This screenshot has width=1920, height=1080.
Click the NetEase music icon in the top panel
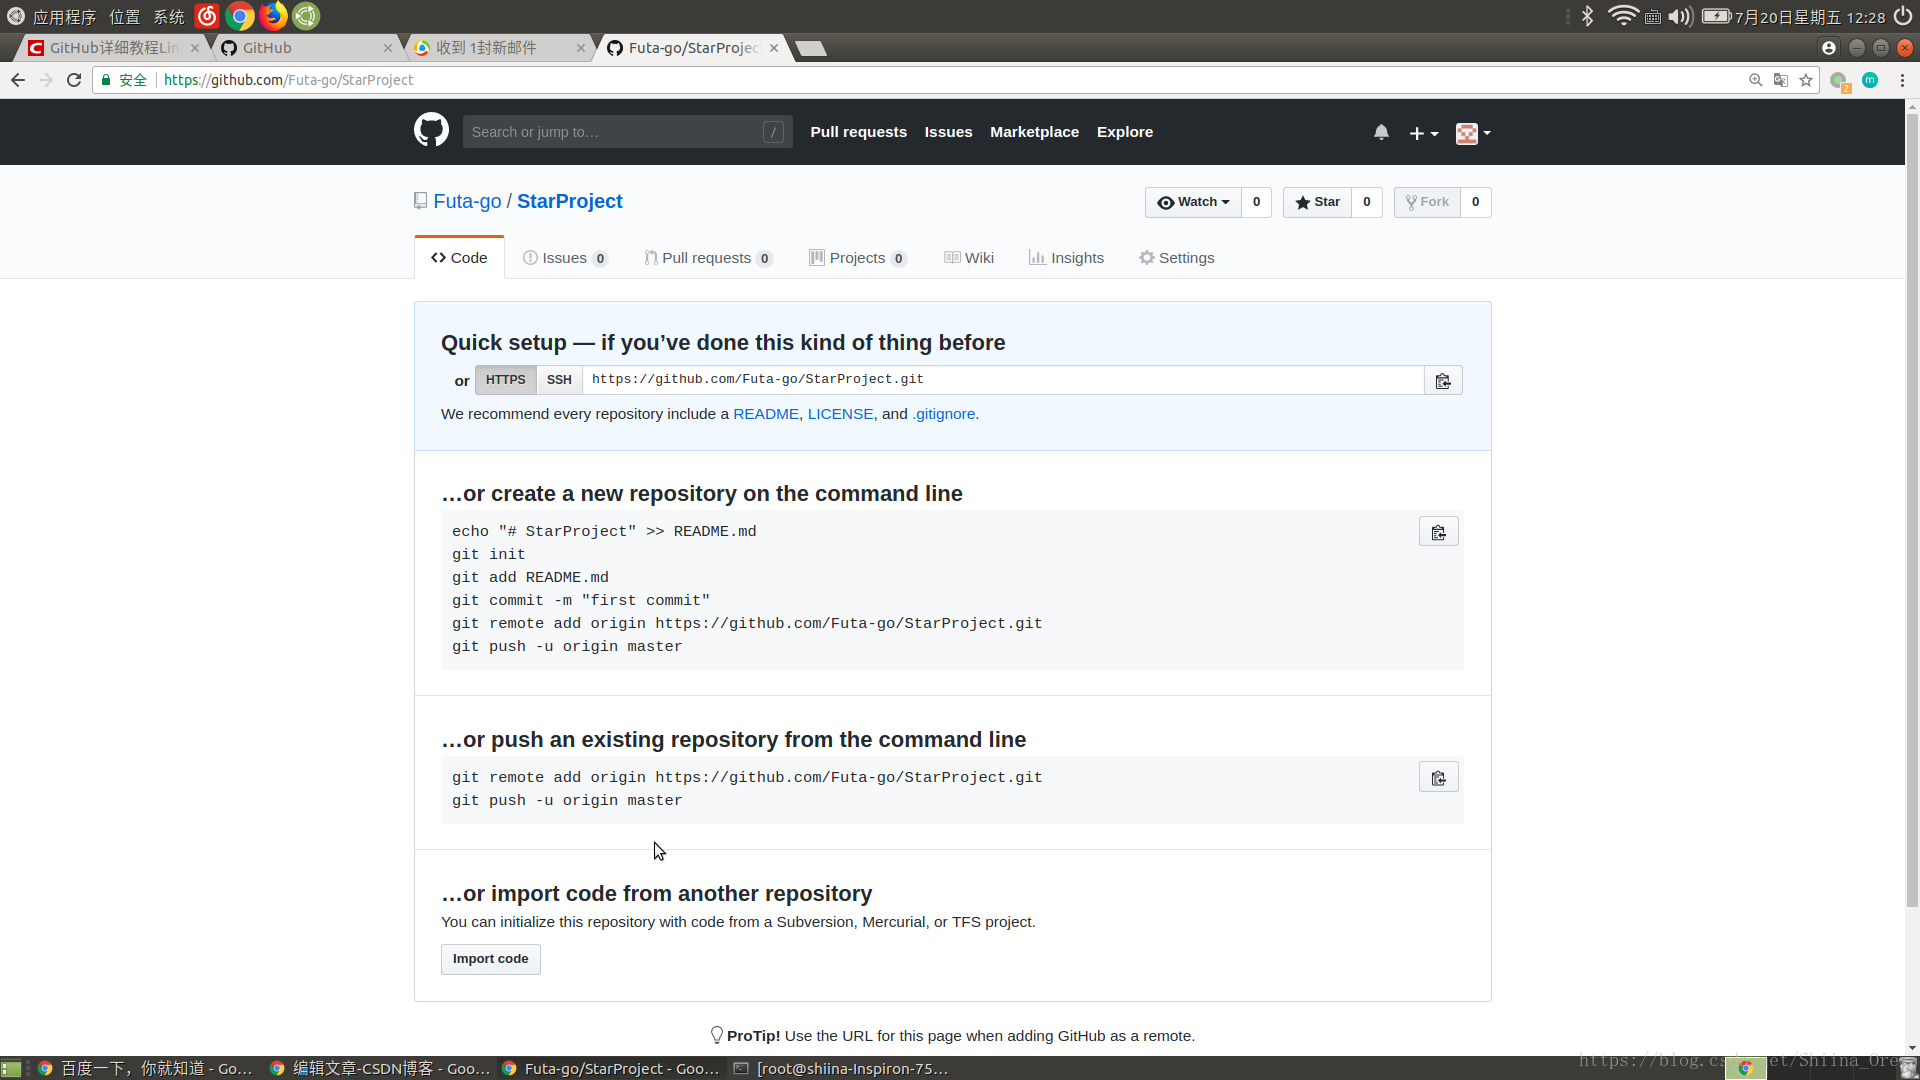[207, 16]
